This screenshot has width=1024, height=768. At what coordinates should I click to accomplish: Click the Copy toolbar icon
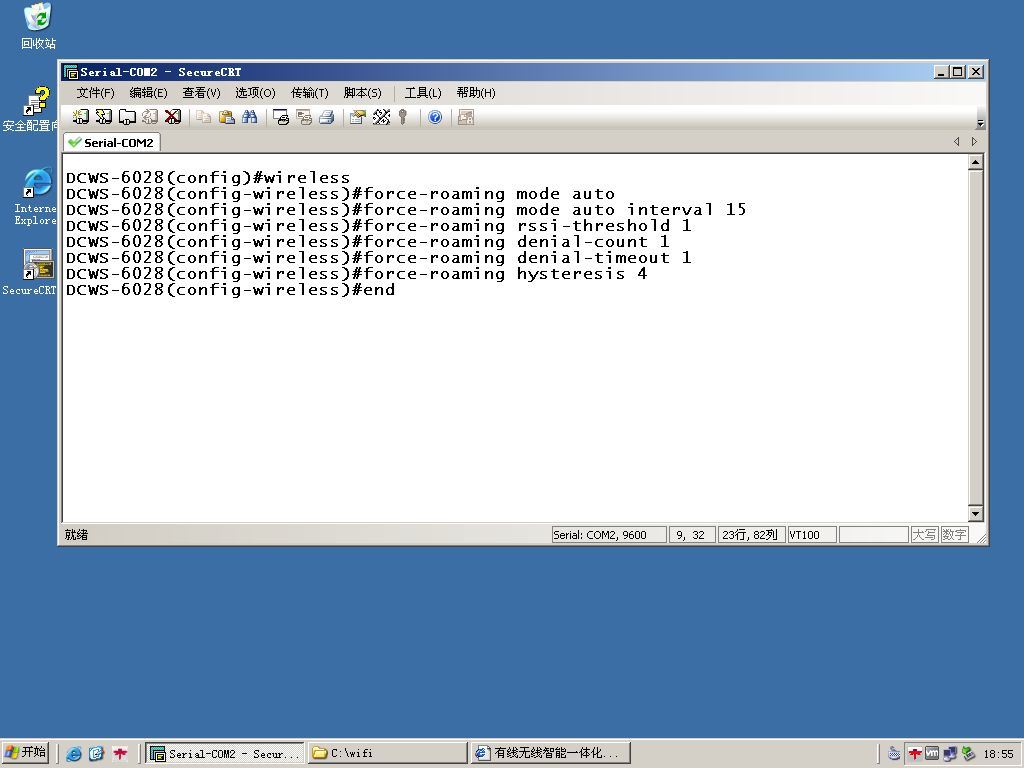[x=204, y=117]
